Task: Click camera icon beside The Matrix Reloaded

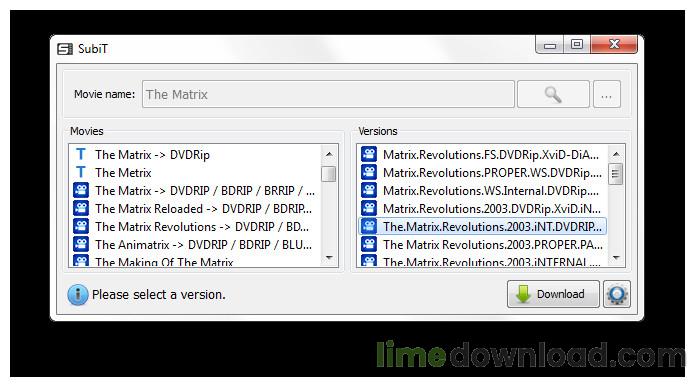Action: [81, 208]
